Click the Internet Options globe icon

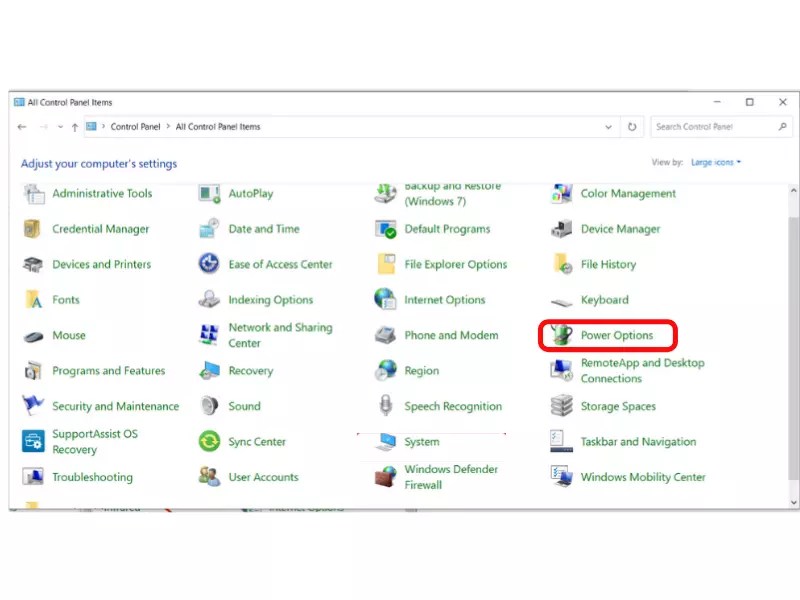click(385, 299)
